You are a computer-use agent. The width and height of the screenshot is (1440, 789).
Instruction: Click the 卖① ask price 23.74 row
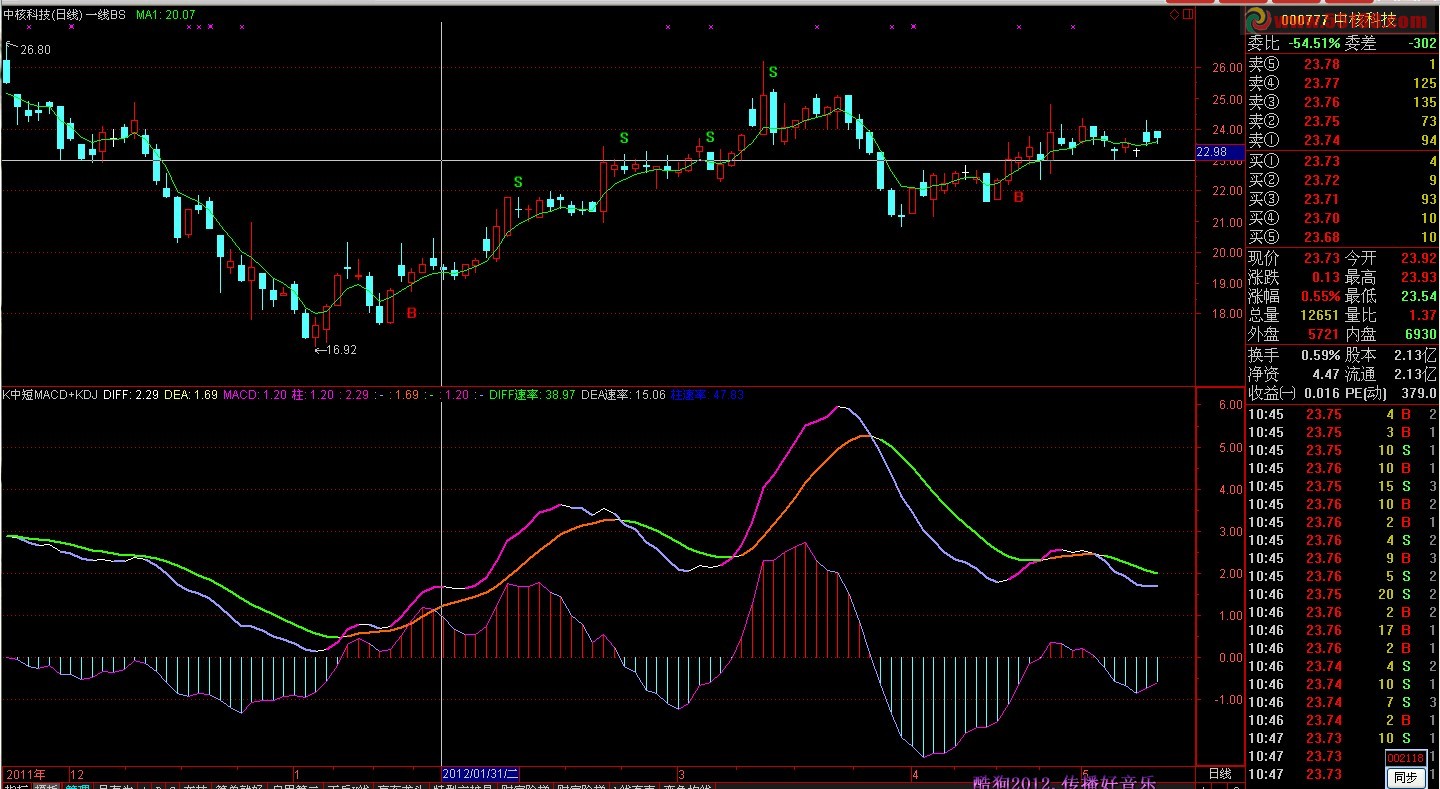1340,141
